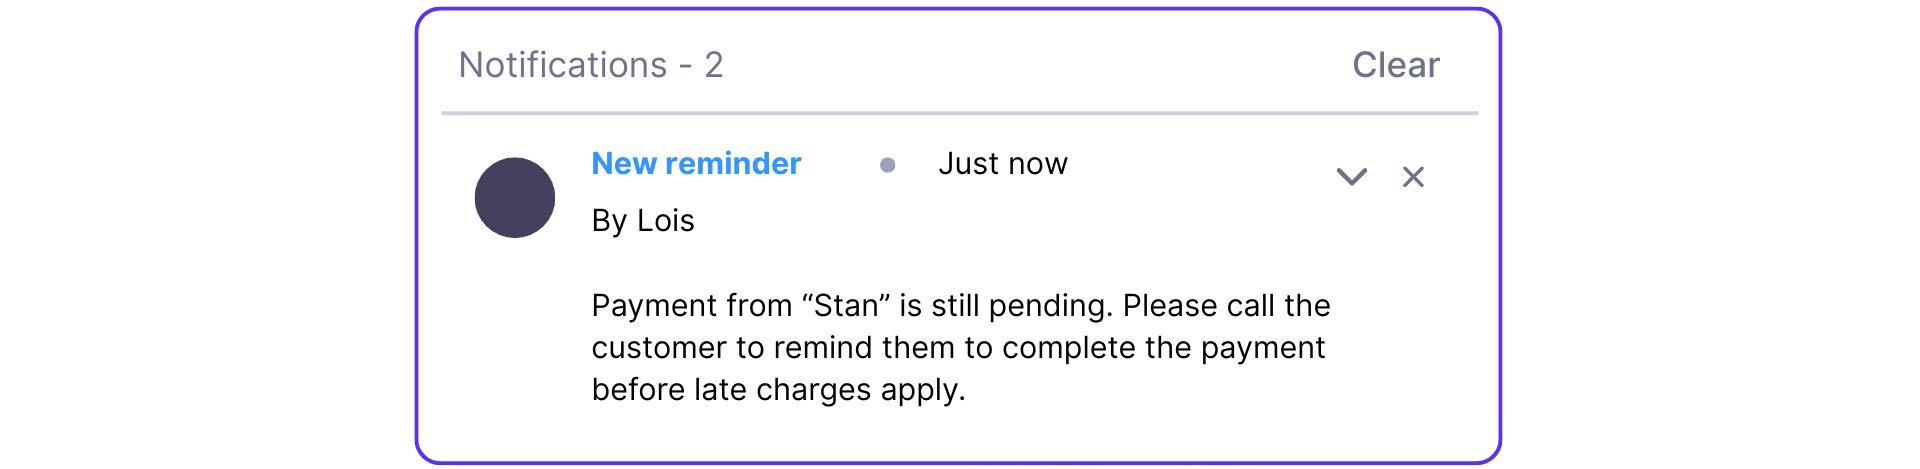Click the dark round sender avatar

515,198
